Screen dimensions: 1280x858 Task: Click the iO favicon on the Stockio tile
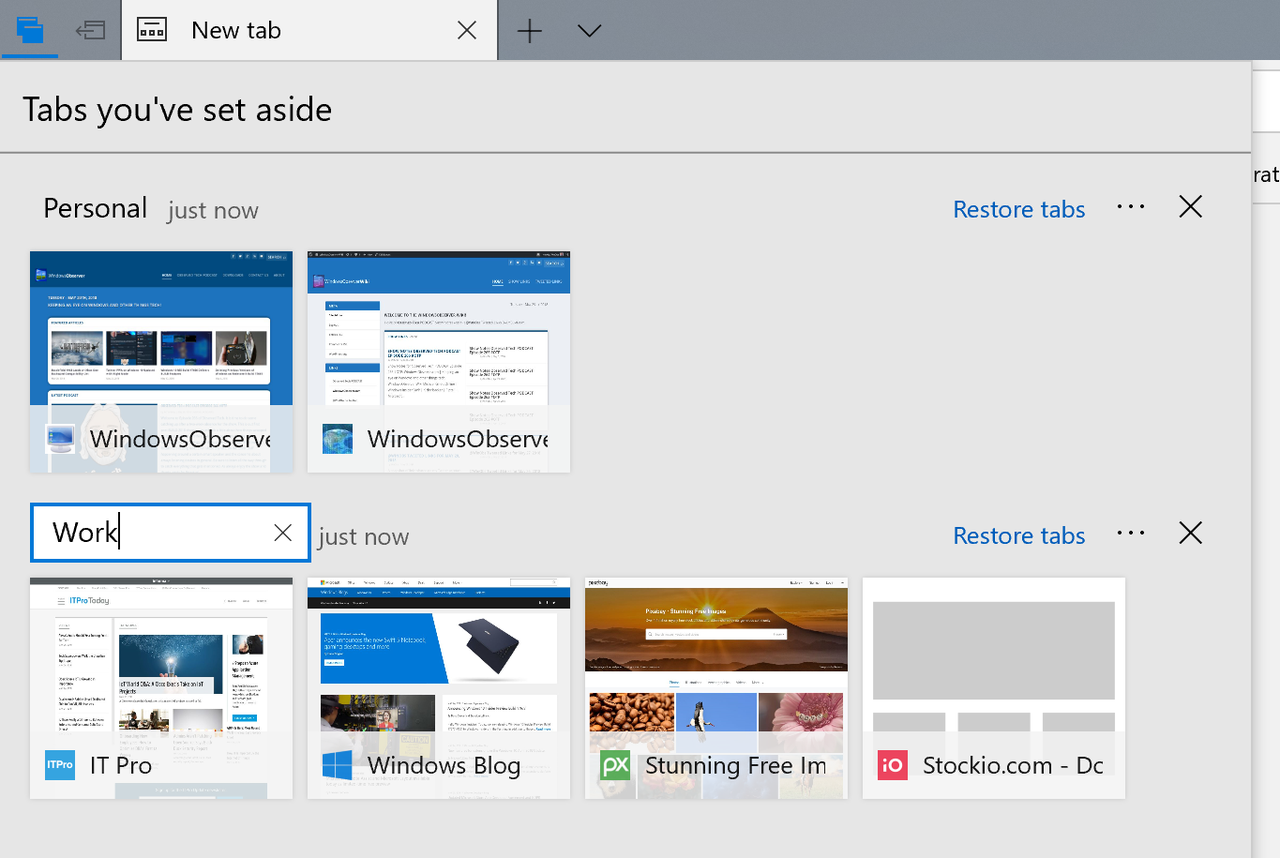coord(891,765)
